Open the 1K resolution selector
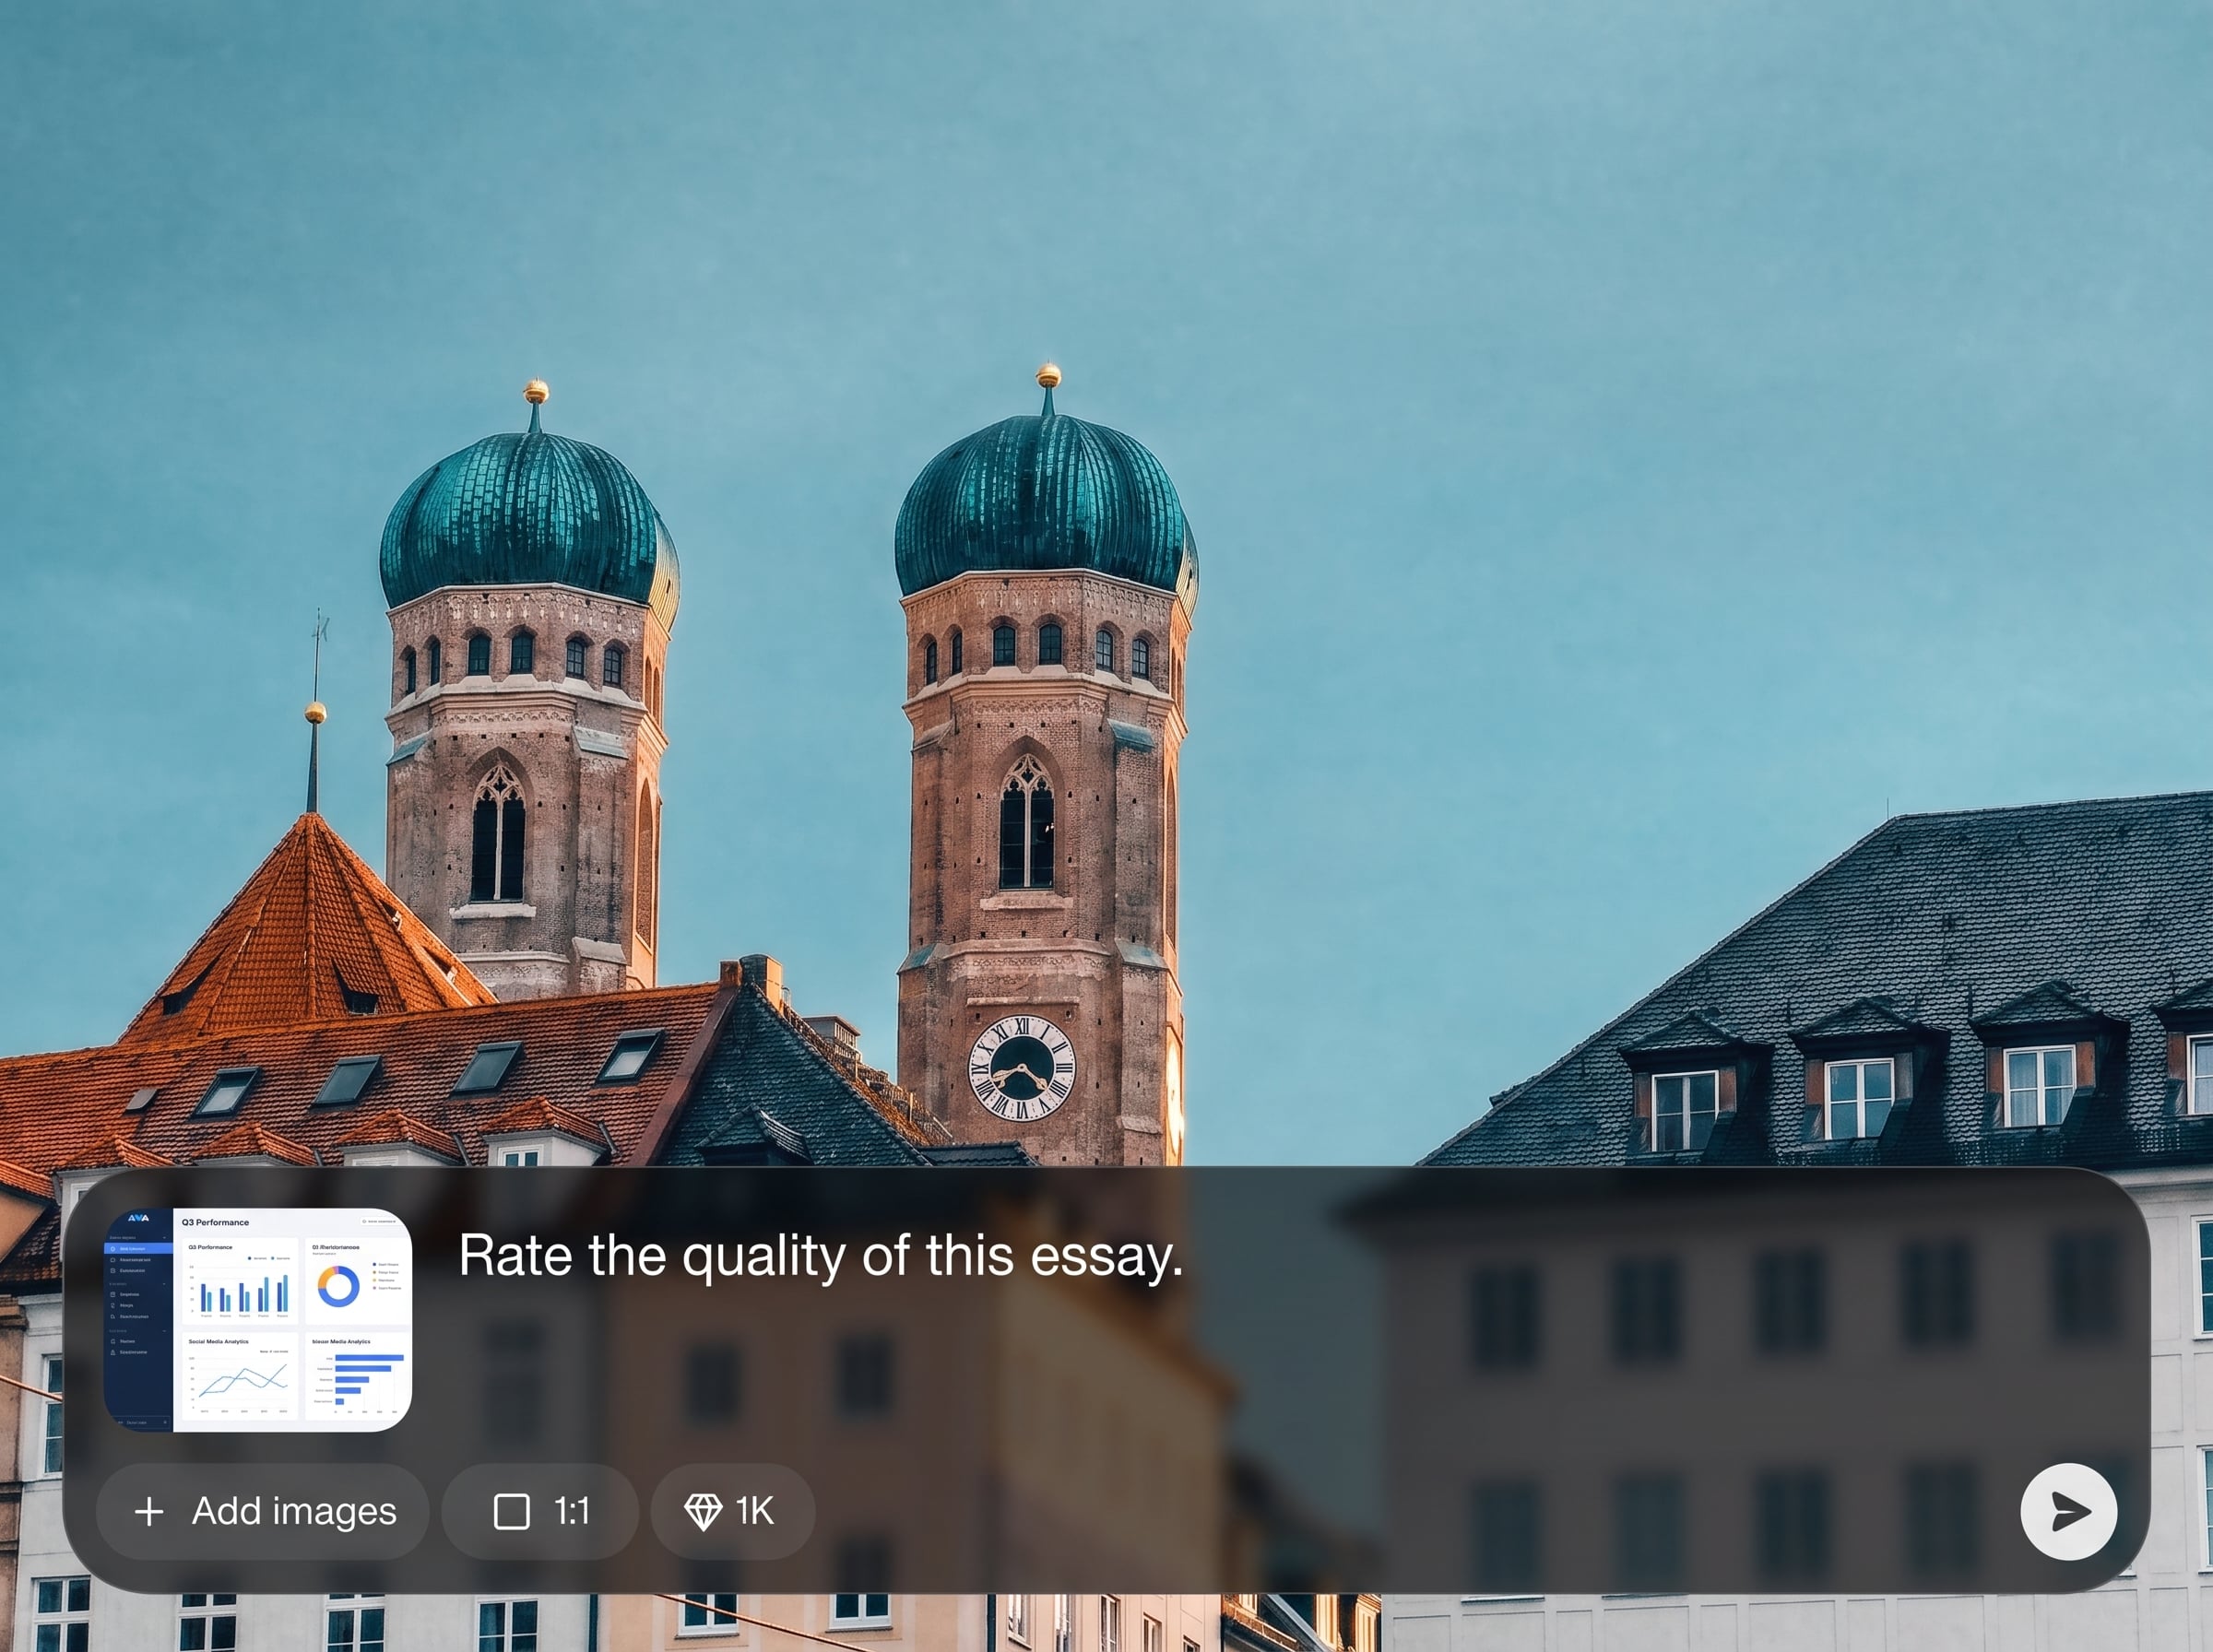This screenshot has width=2213, height=1652. click(x=733, y=1512)
